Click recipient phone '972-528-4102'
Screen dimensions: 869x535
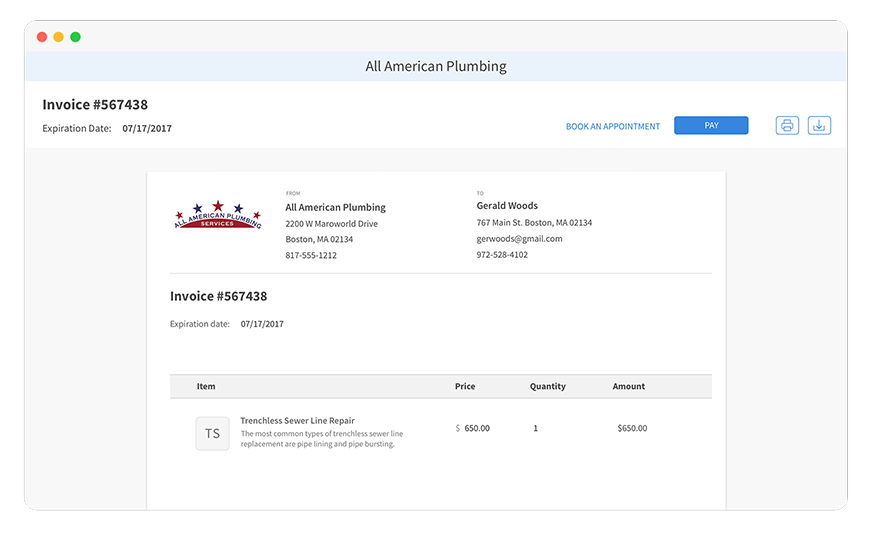click(502, 255)
